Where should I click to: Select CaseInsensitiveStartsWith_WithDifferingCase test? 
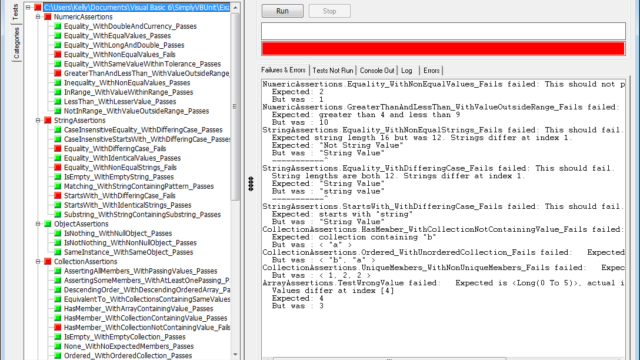click(147, 139)
